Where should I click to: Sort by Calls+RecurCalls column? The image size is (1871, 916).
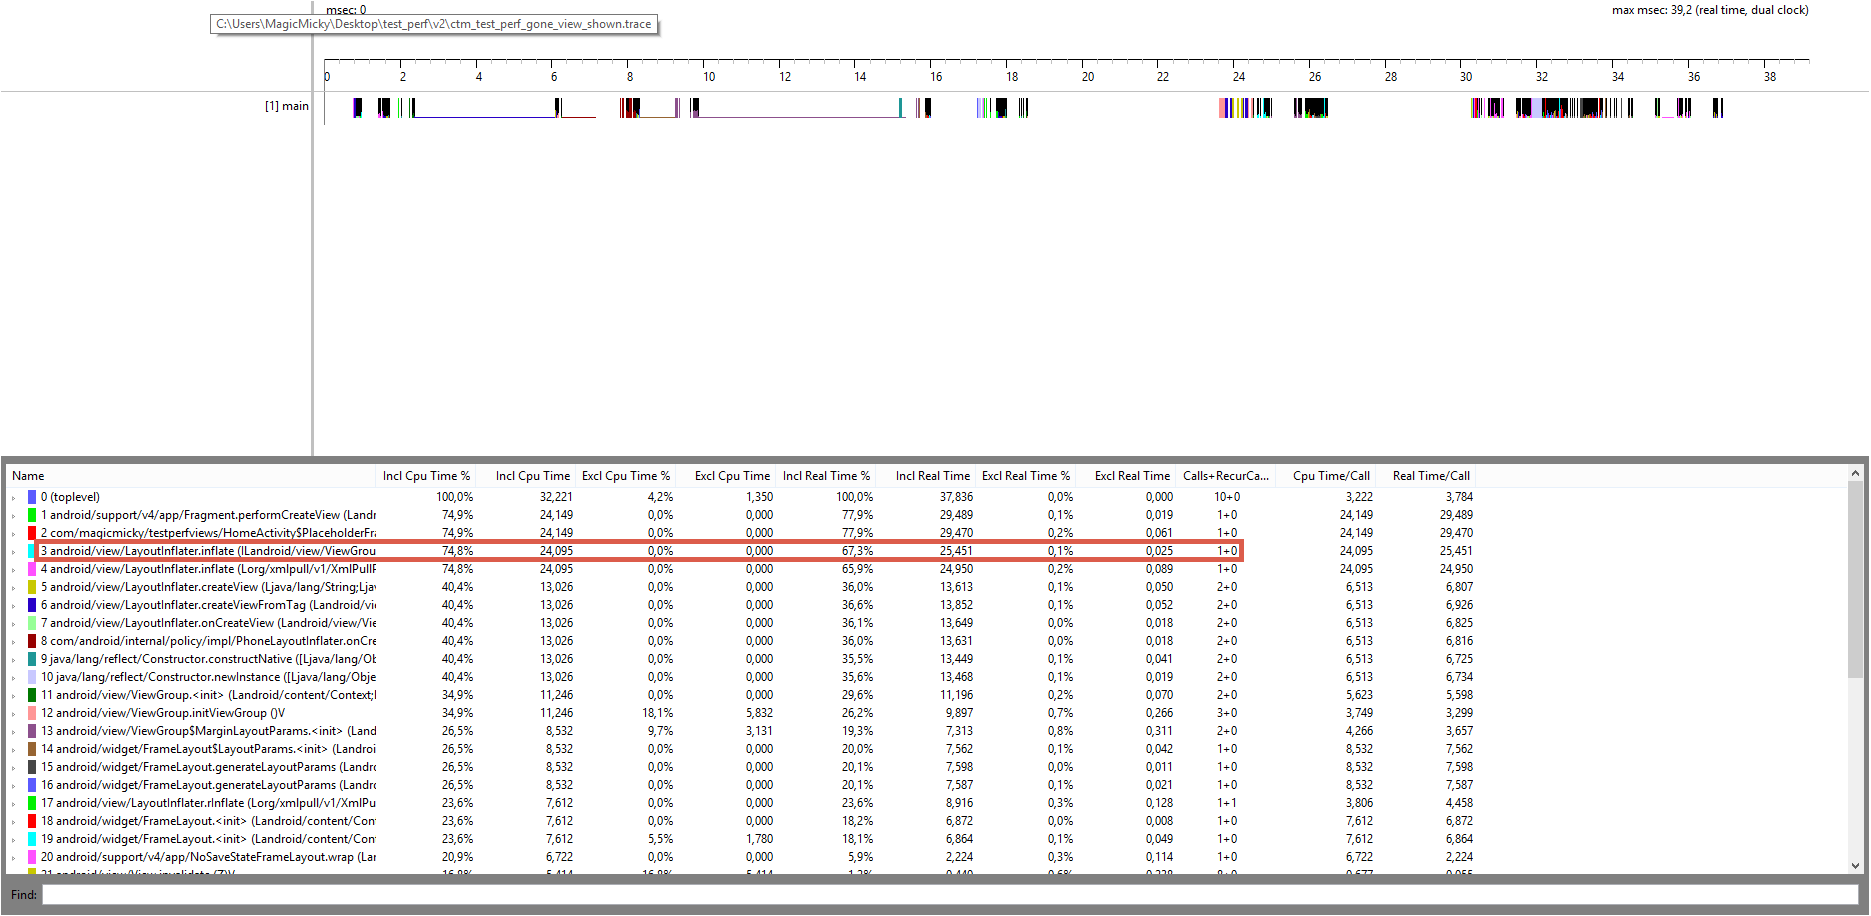click(1226, 476)
